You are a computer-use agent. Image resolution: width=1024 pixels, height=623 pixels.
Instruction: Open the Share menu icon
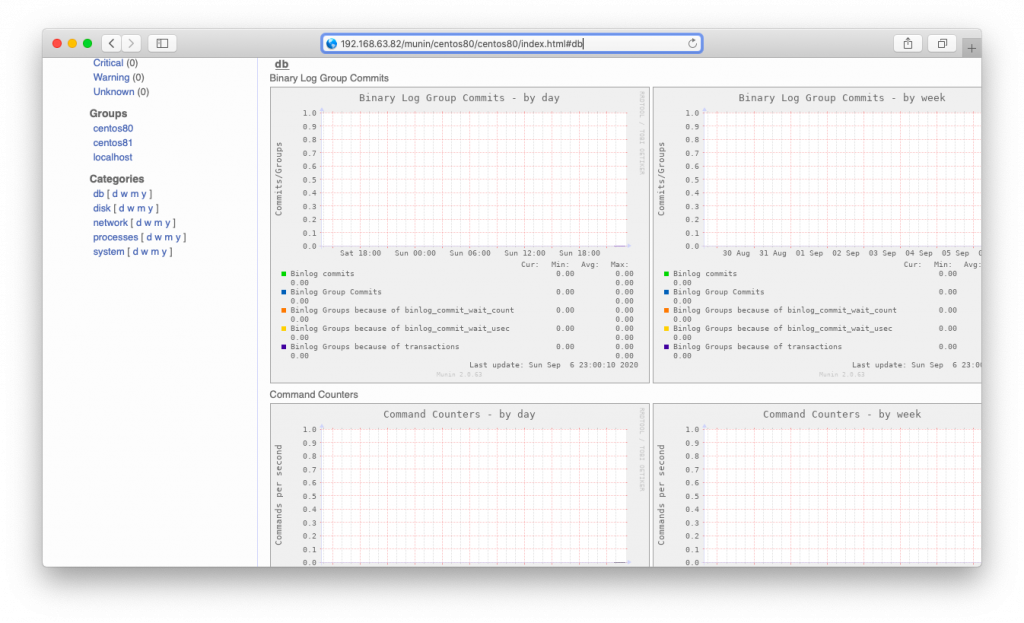click(907, 43)
